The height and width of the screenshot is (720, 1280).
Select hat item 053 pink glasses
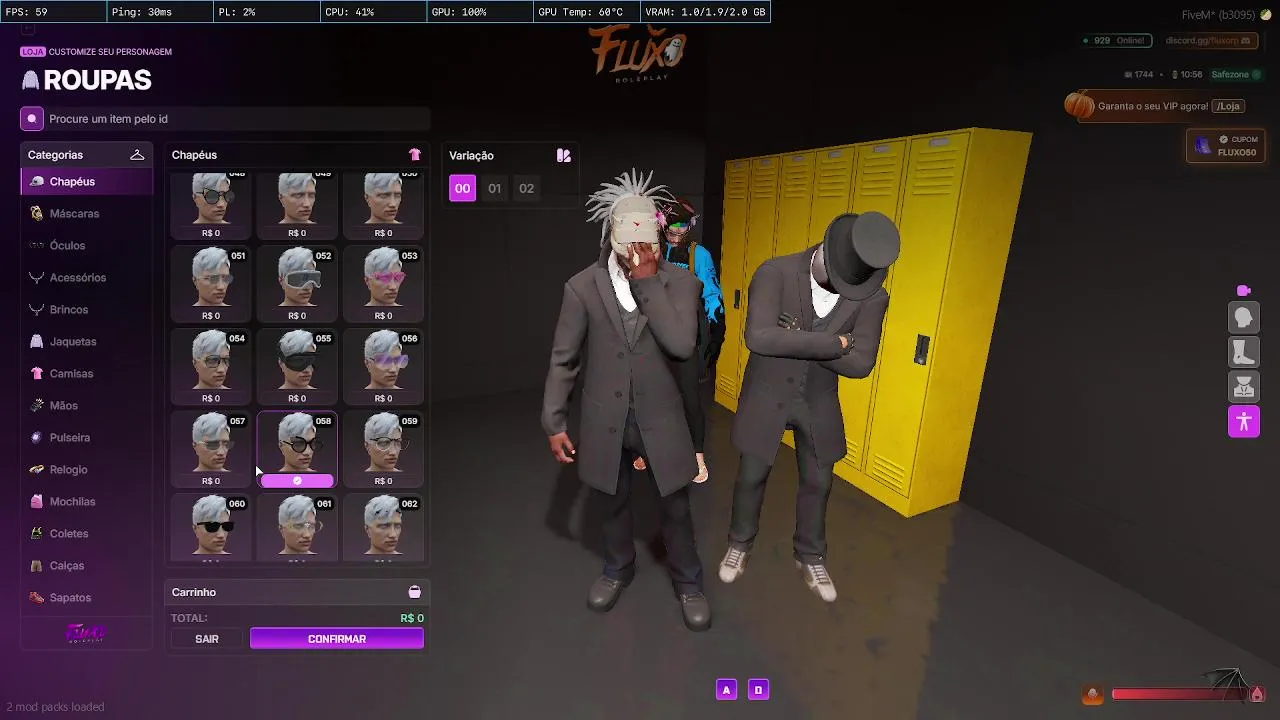coord(383,284)
